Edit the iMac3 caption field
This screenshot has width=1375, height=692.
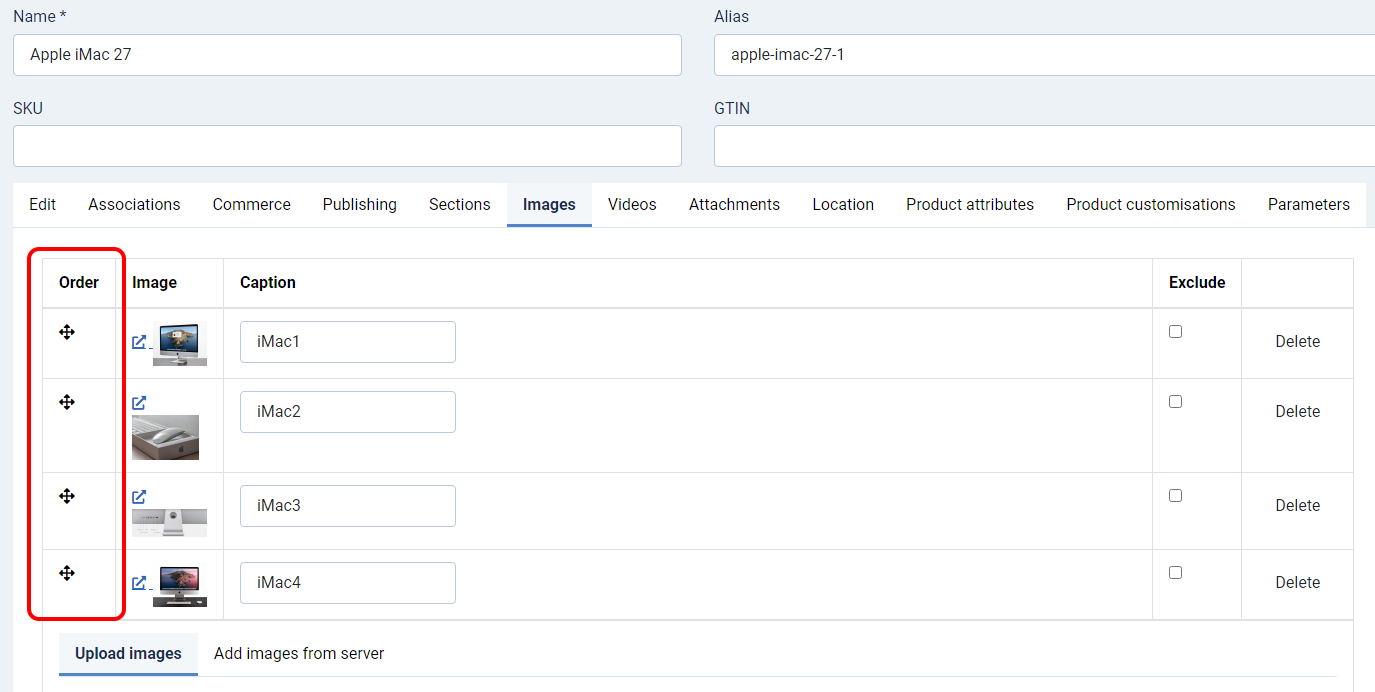348,506
